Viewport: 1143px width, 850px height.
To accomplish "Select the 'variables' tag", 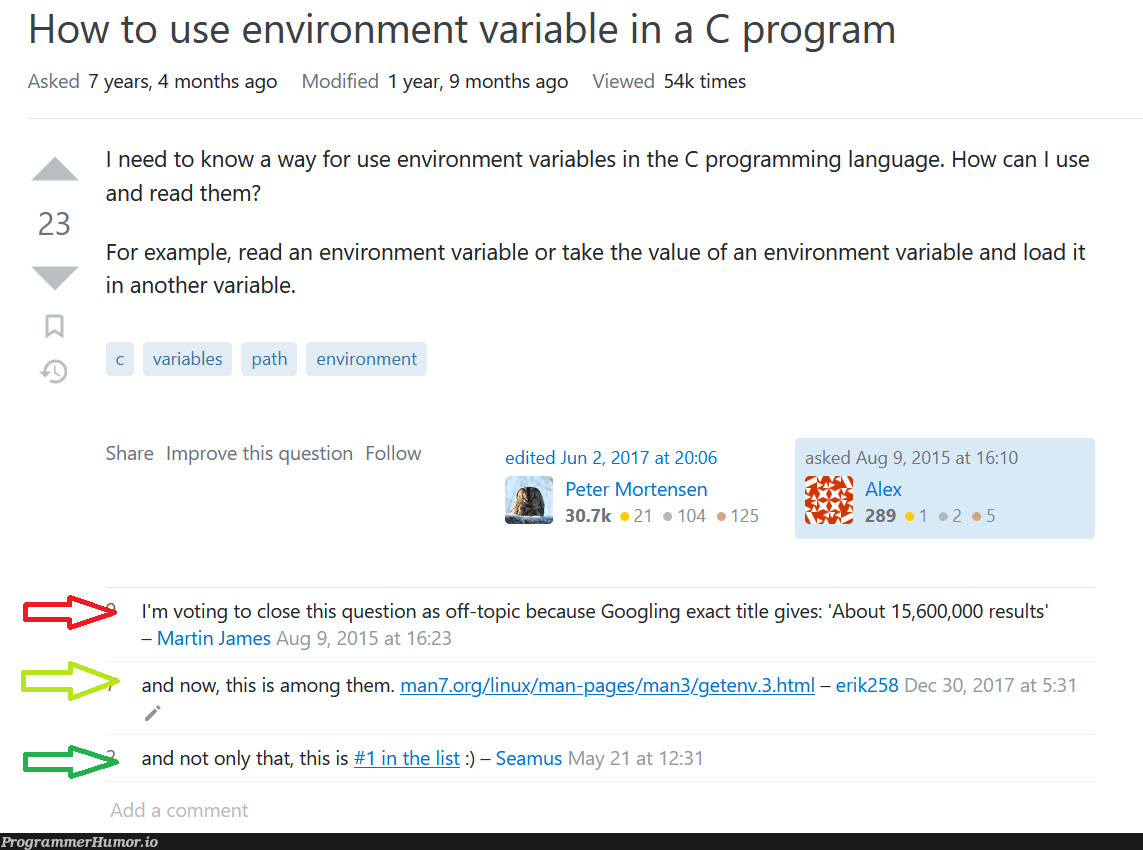I will point(187,358).
